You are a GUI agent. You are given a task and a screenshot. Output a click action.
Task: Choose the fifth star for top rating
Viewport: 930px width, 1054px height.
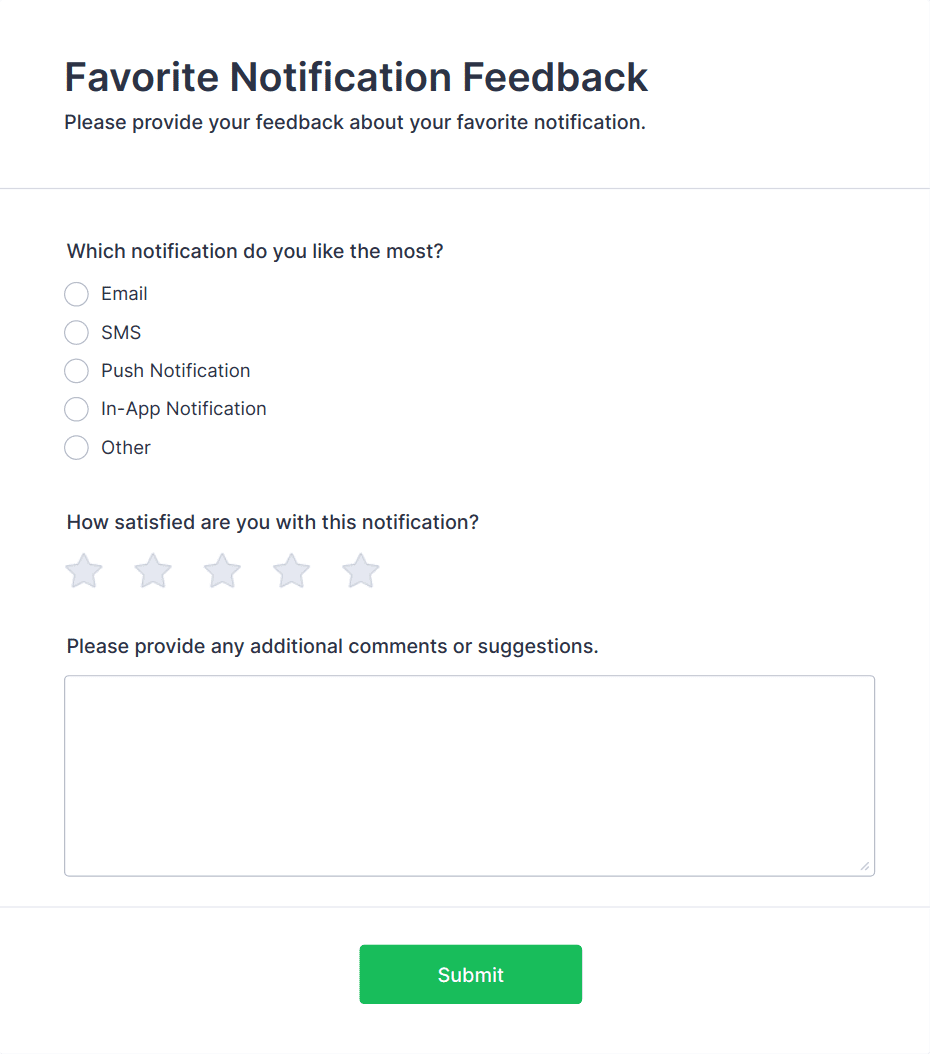pos(361,572)
